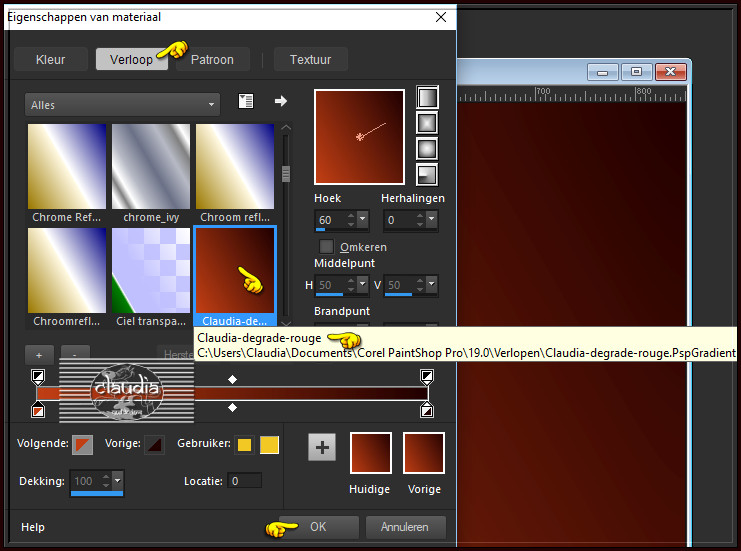Click the lower midpoint diamond on gradient bar

coord(232,407)
